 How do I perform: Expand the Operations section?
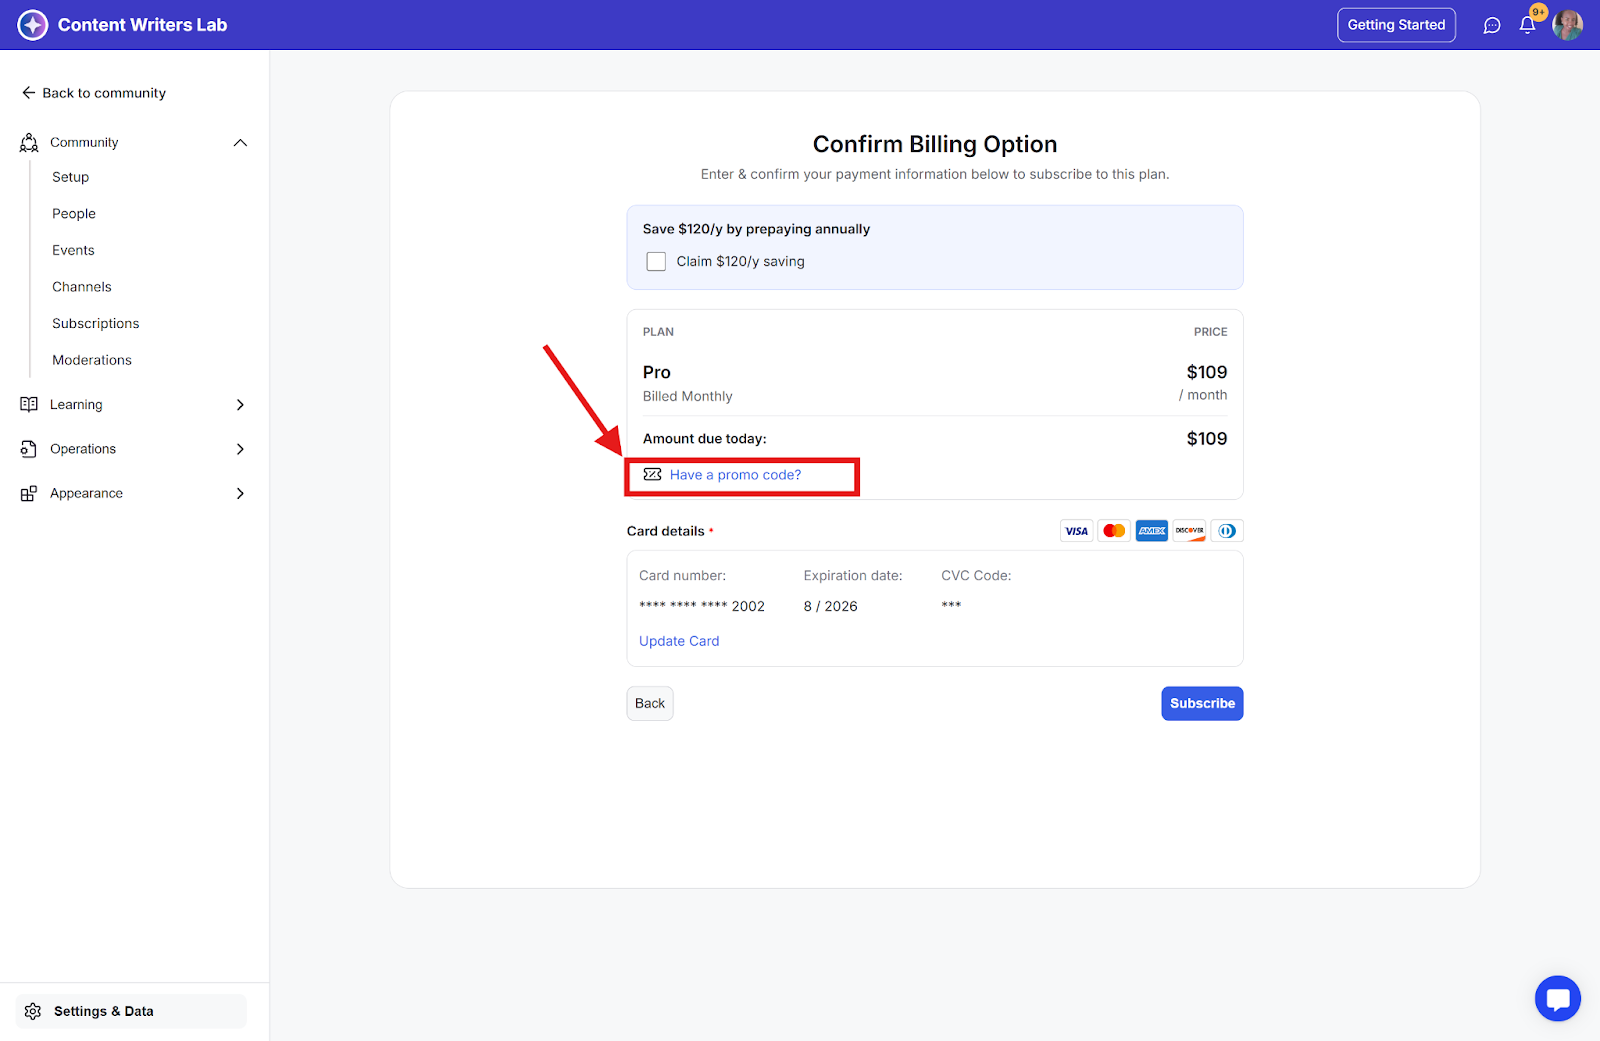tap(240, 449)
